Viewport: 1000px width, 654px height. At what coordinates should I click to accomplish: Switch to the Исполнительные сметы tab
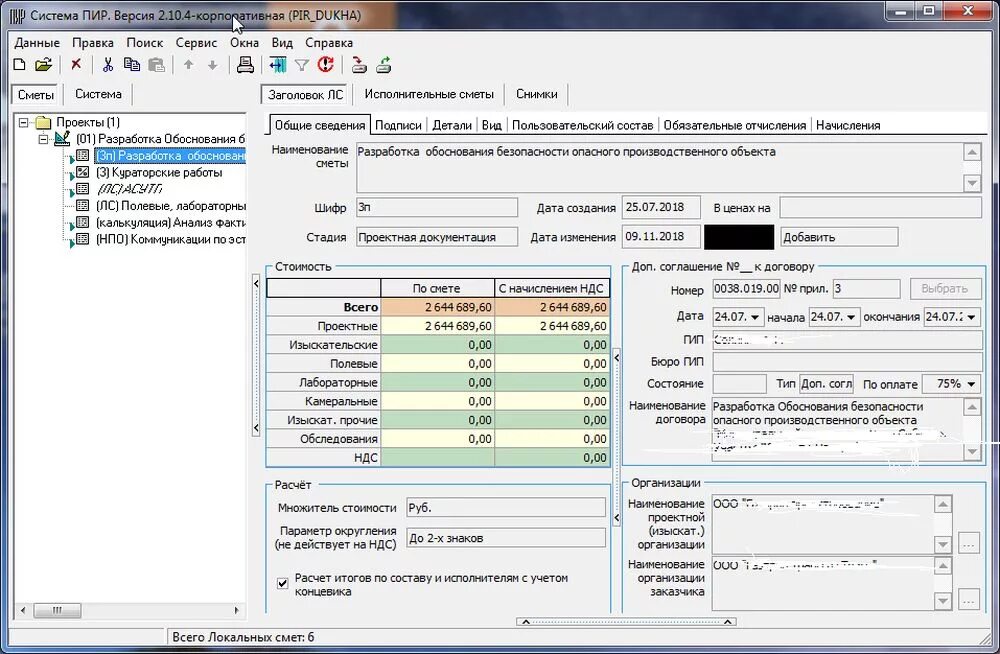(x=429, y=94)
